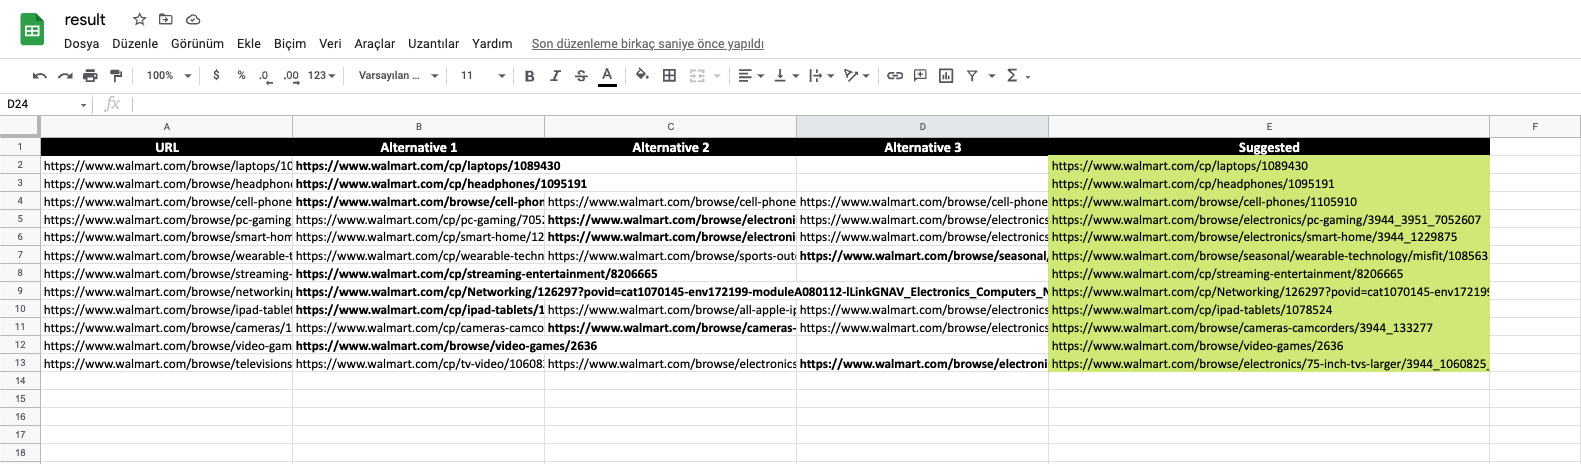The height and width of the screenshot is (464, 1581).
Task: Select column D header
Action: 922,127
